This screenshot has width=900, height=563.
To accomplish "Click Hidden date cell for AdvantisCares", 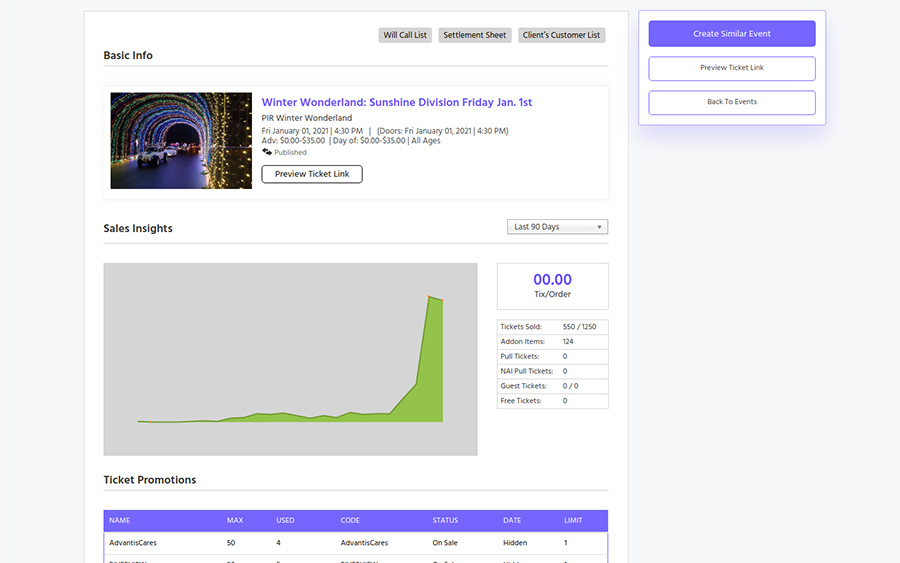I will (x=515, y=543).
